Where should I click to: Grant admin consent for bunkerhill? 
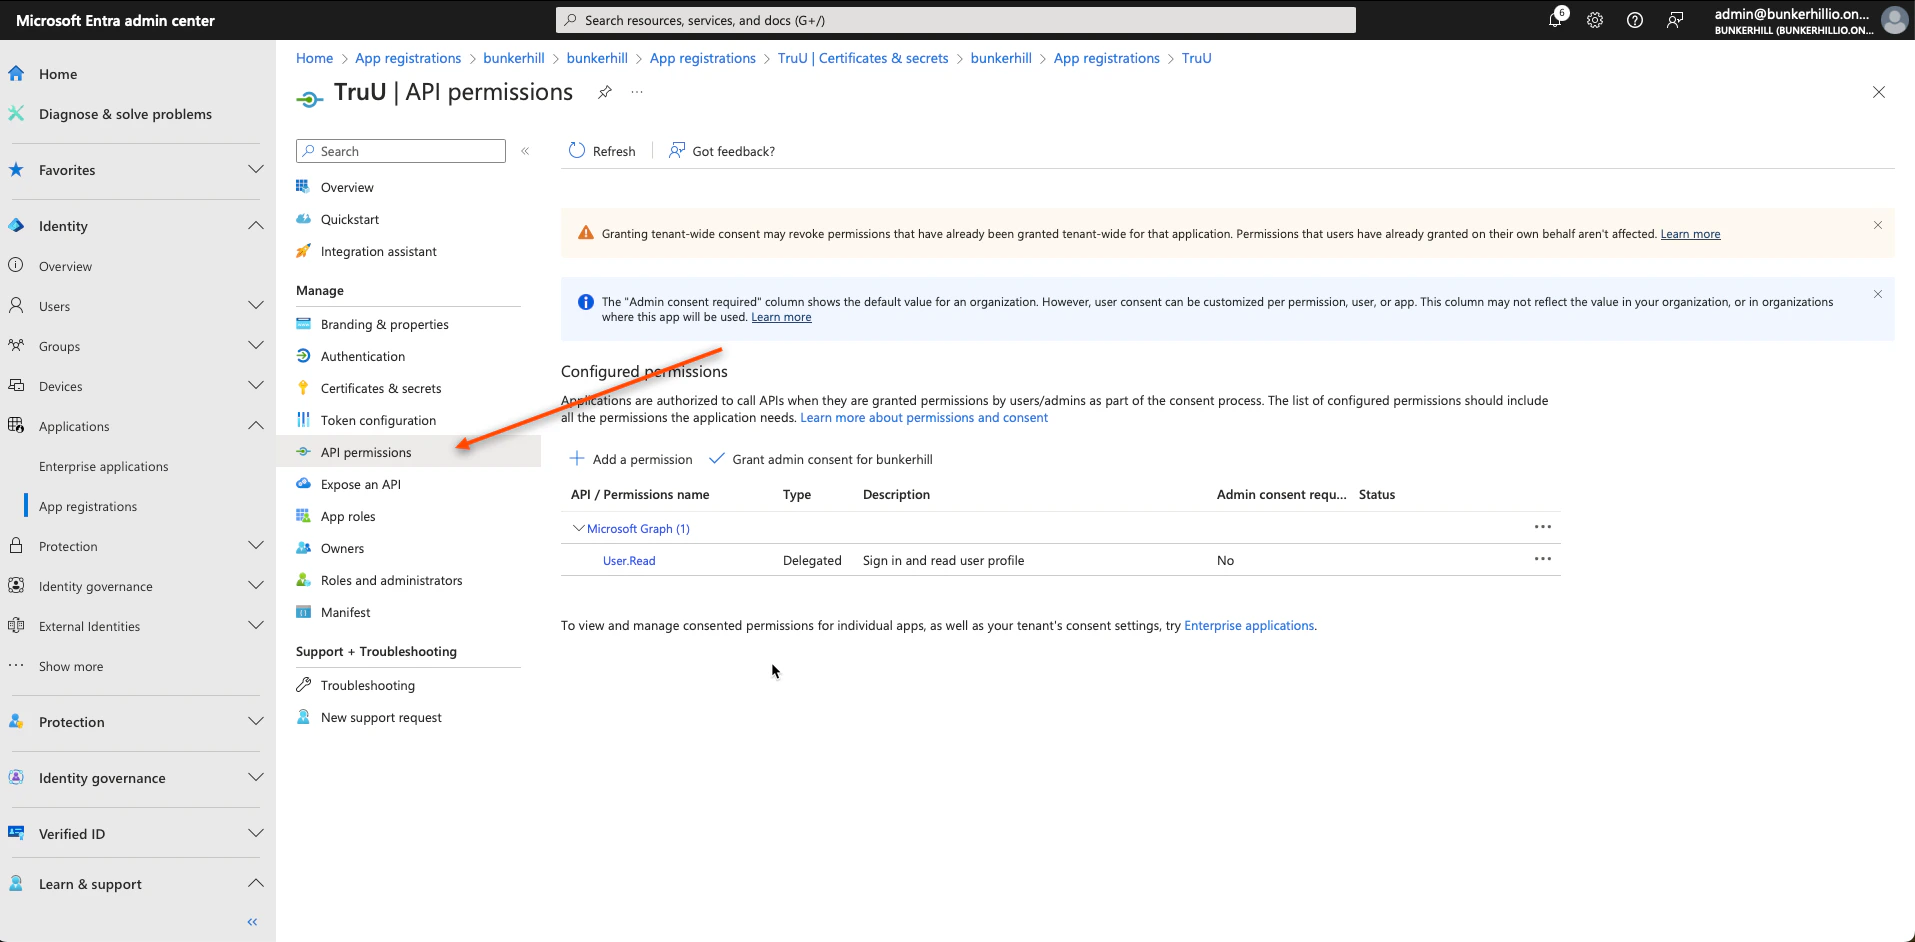click(821, 459)
